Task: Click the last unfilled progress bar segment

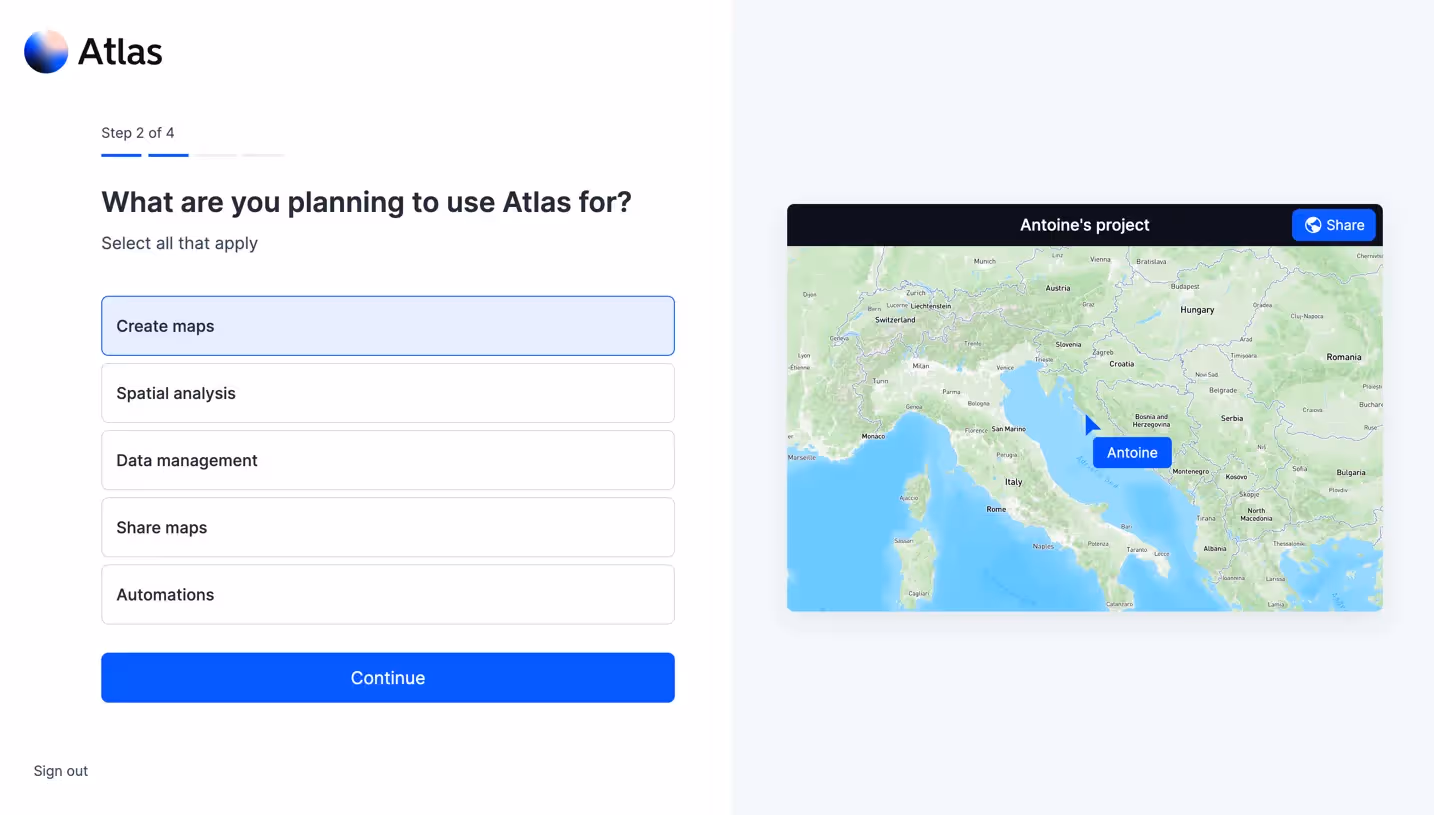Action: coord(263,156)
